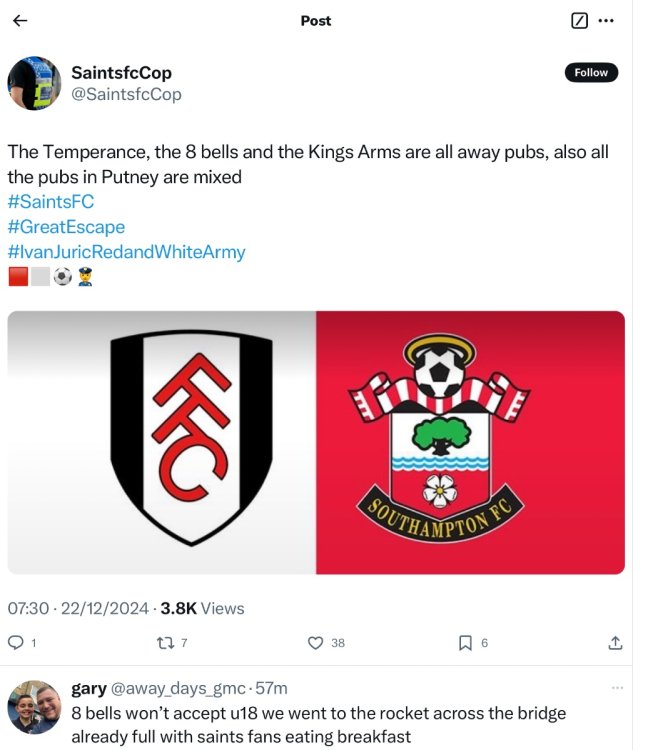653x750 pixels.
Task: Open SaintsfcCop's profile avatar
Action: click(35, 83)
